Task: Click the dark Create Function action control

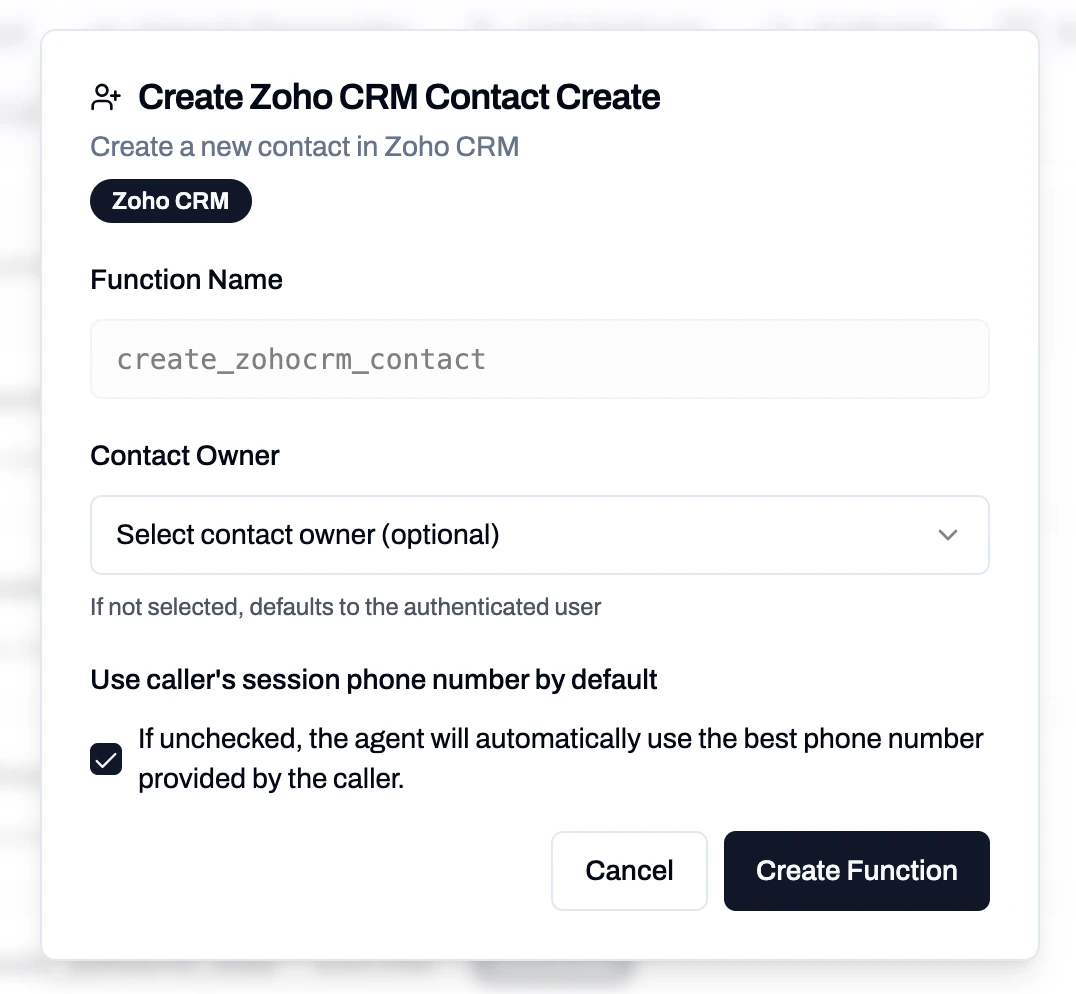Action: coord(856,870)
